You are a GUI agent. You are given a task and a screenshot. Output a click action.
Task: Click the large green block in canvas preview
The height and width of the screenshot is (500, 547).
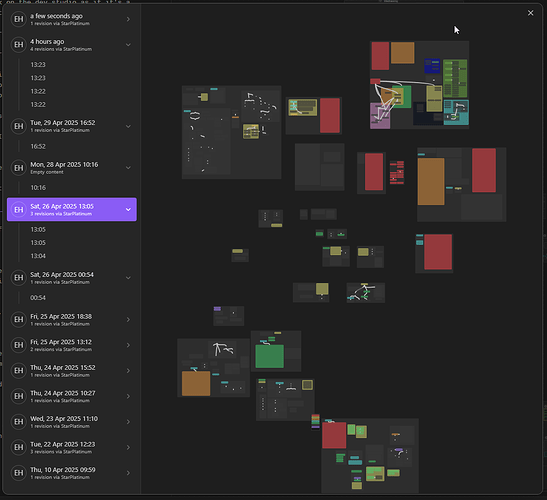269,356
